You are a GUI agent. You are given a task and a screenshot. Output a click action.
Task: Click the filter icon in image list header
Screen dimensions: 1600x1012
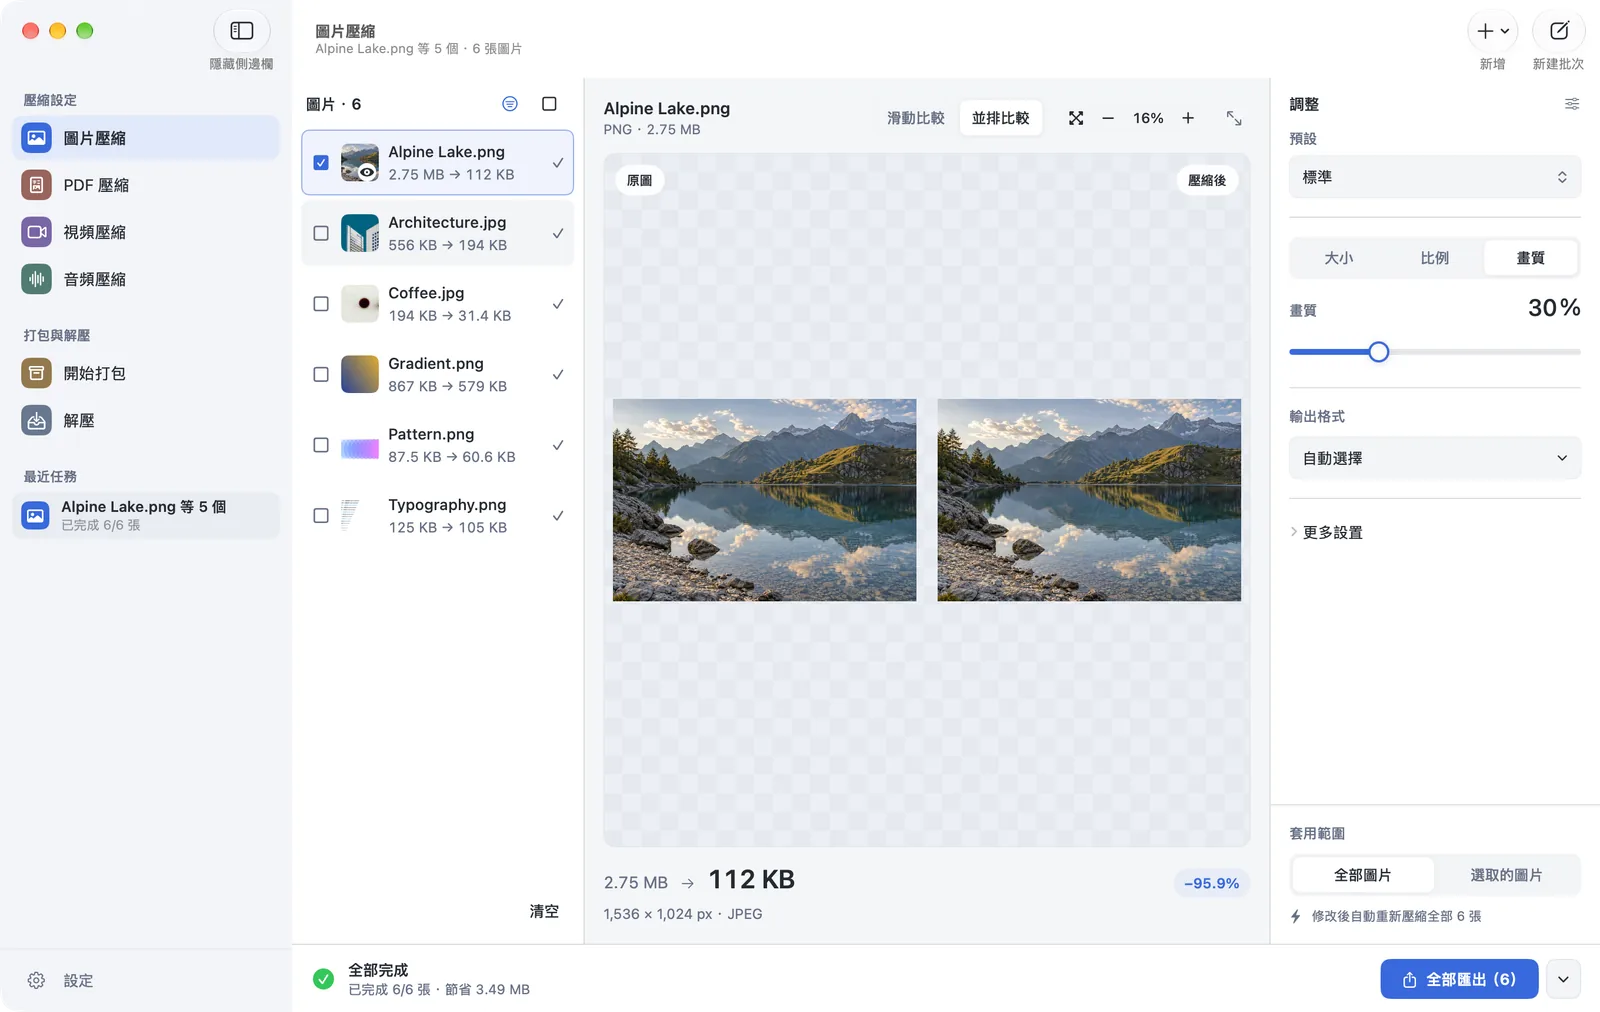[x=510, y=104]
